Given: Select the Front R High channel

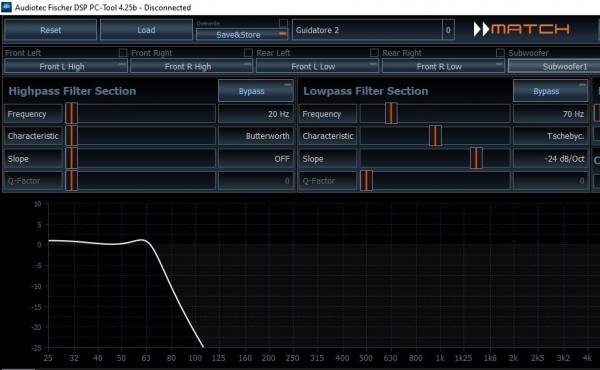Looking at the screenshot, I should coord(191,66).
